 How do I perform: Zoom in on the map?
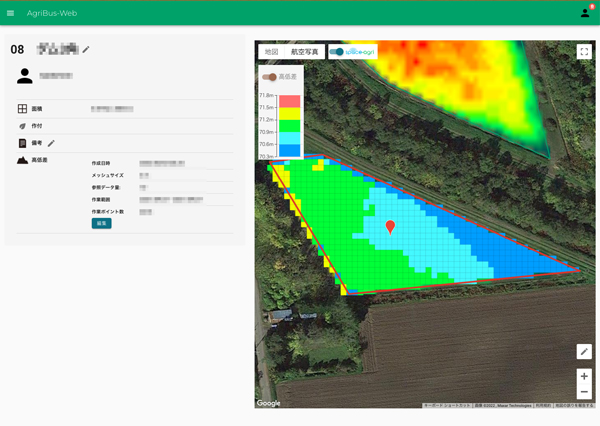pos(584,376)
